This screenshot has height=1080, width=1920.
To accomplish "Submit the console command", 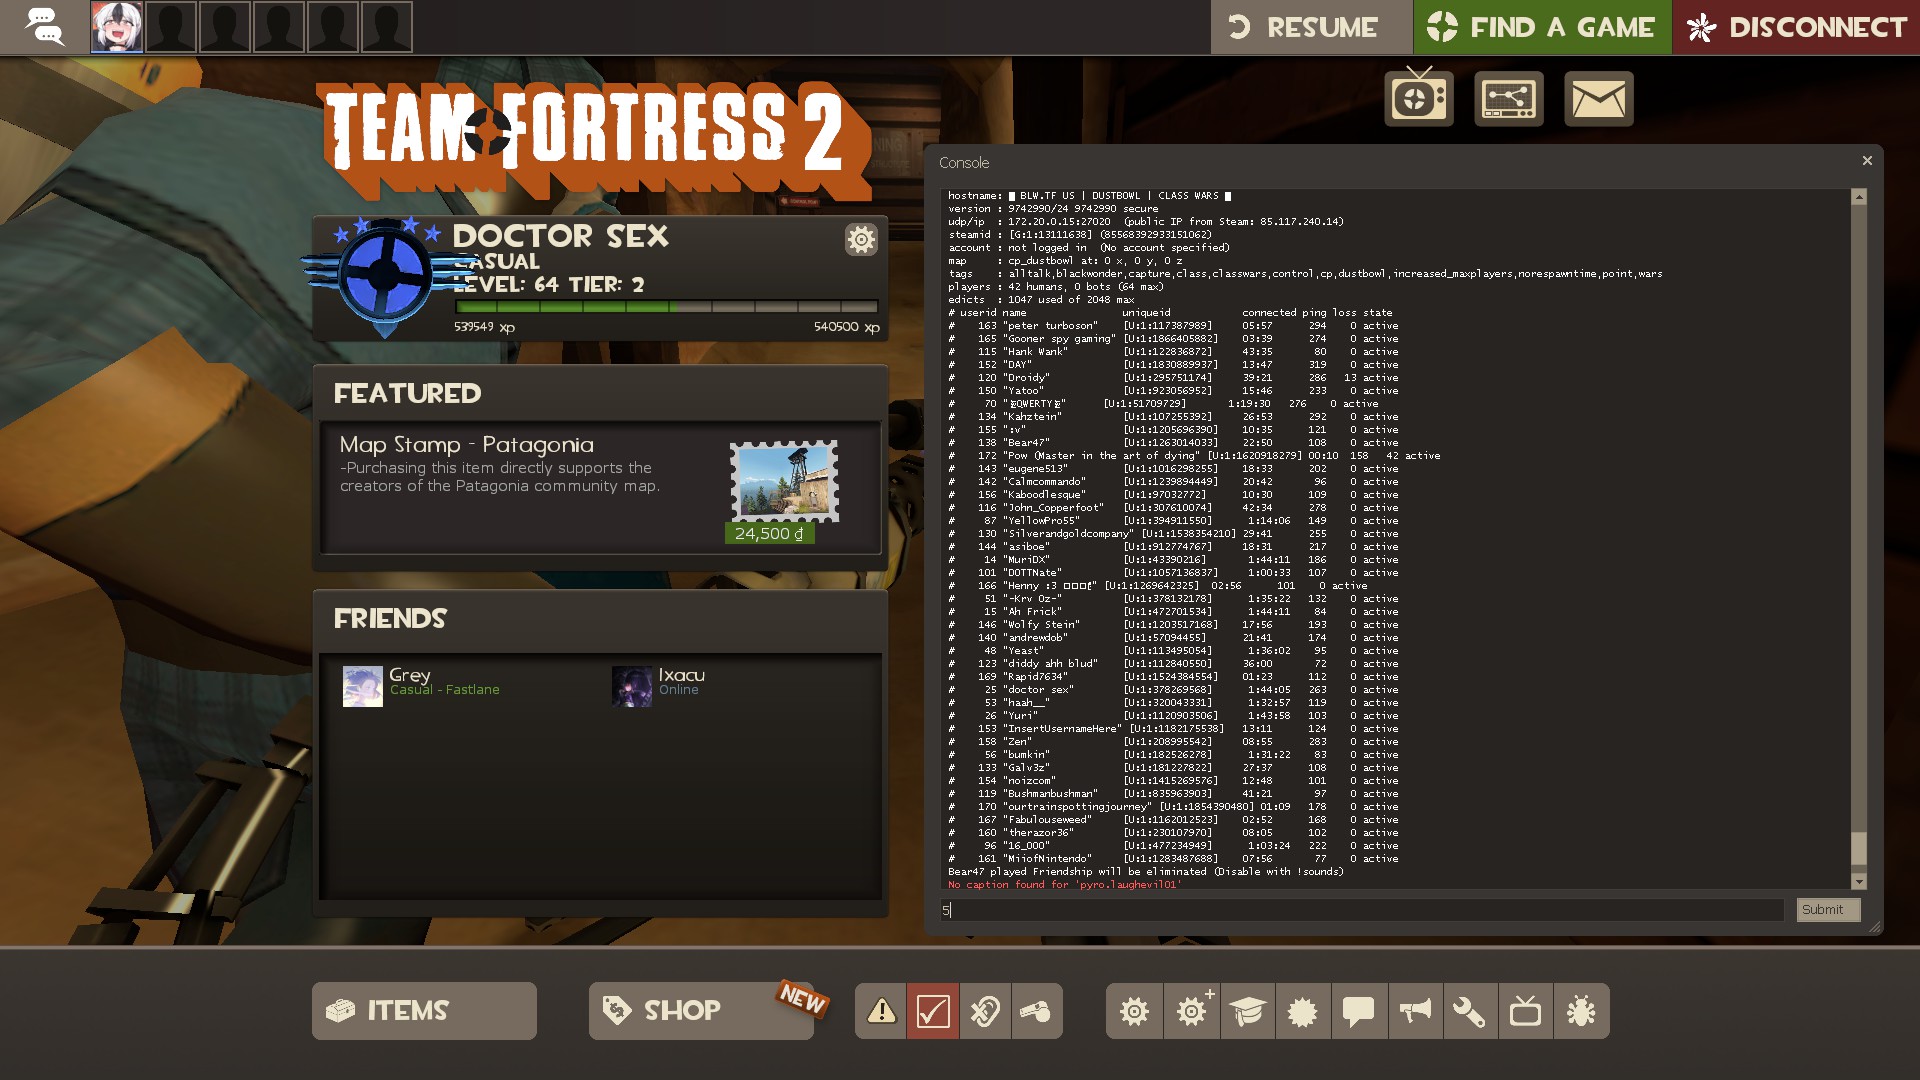I will pyautogui.click(x=1828, y=910).
